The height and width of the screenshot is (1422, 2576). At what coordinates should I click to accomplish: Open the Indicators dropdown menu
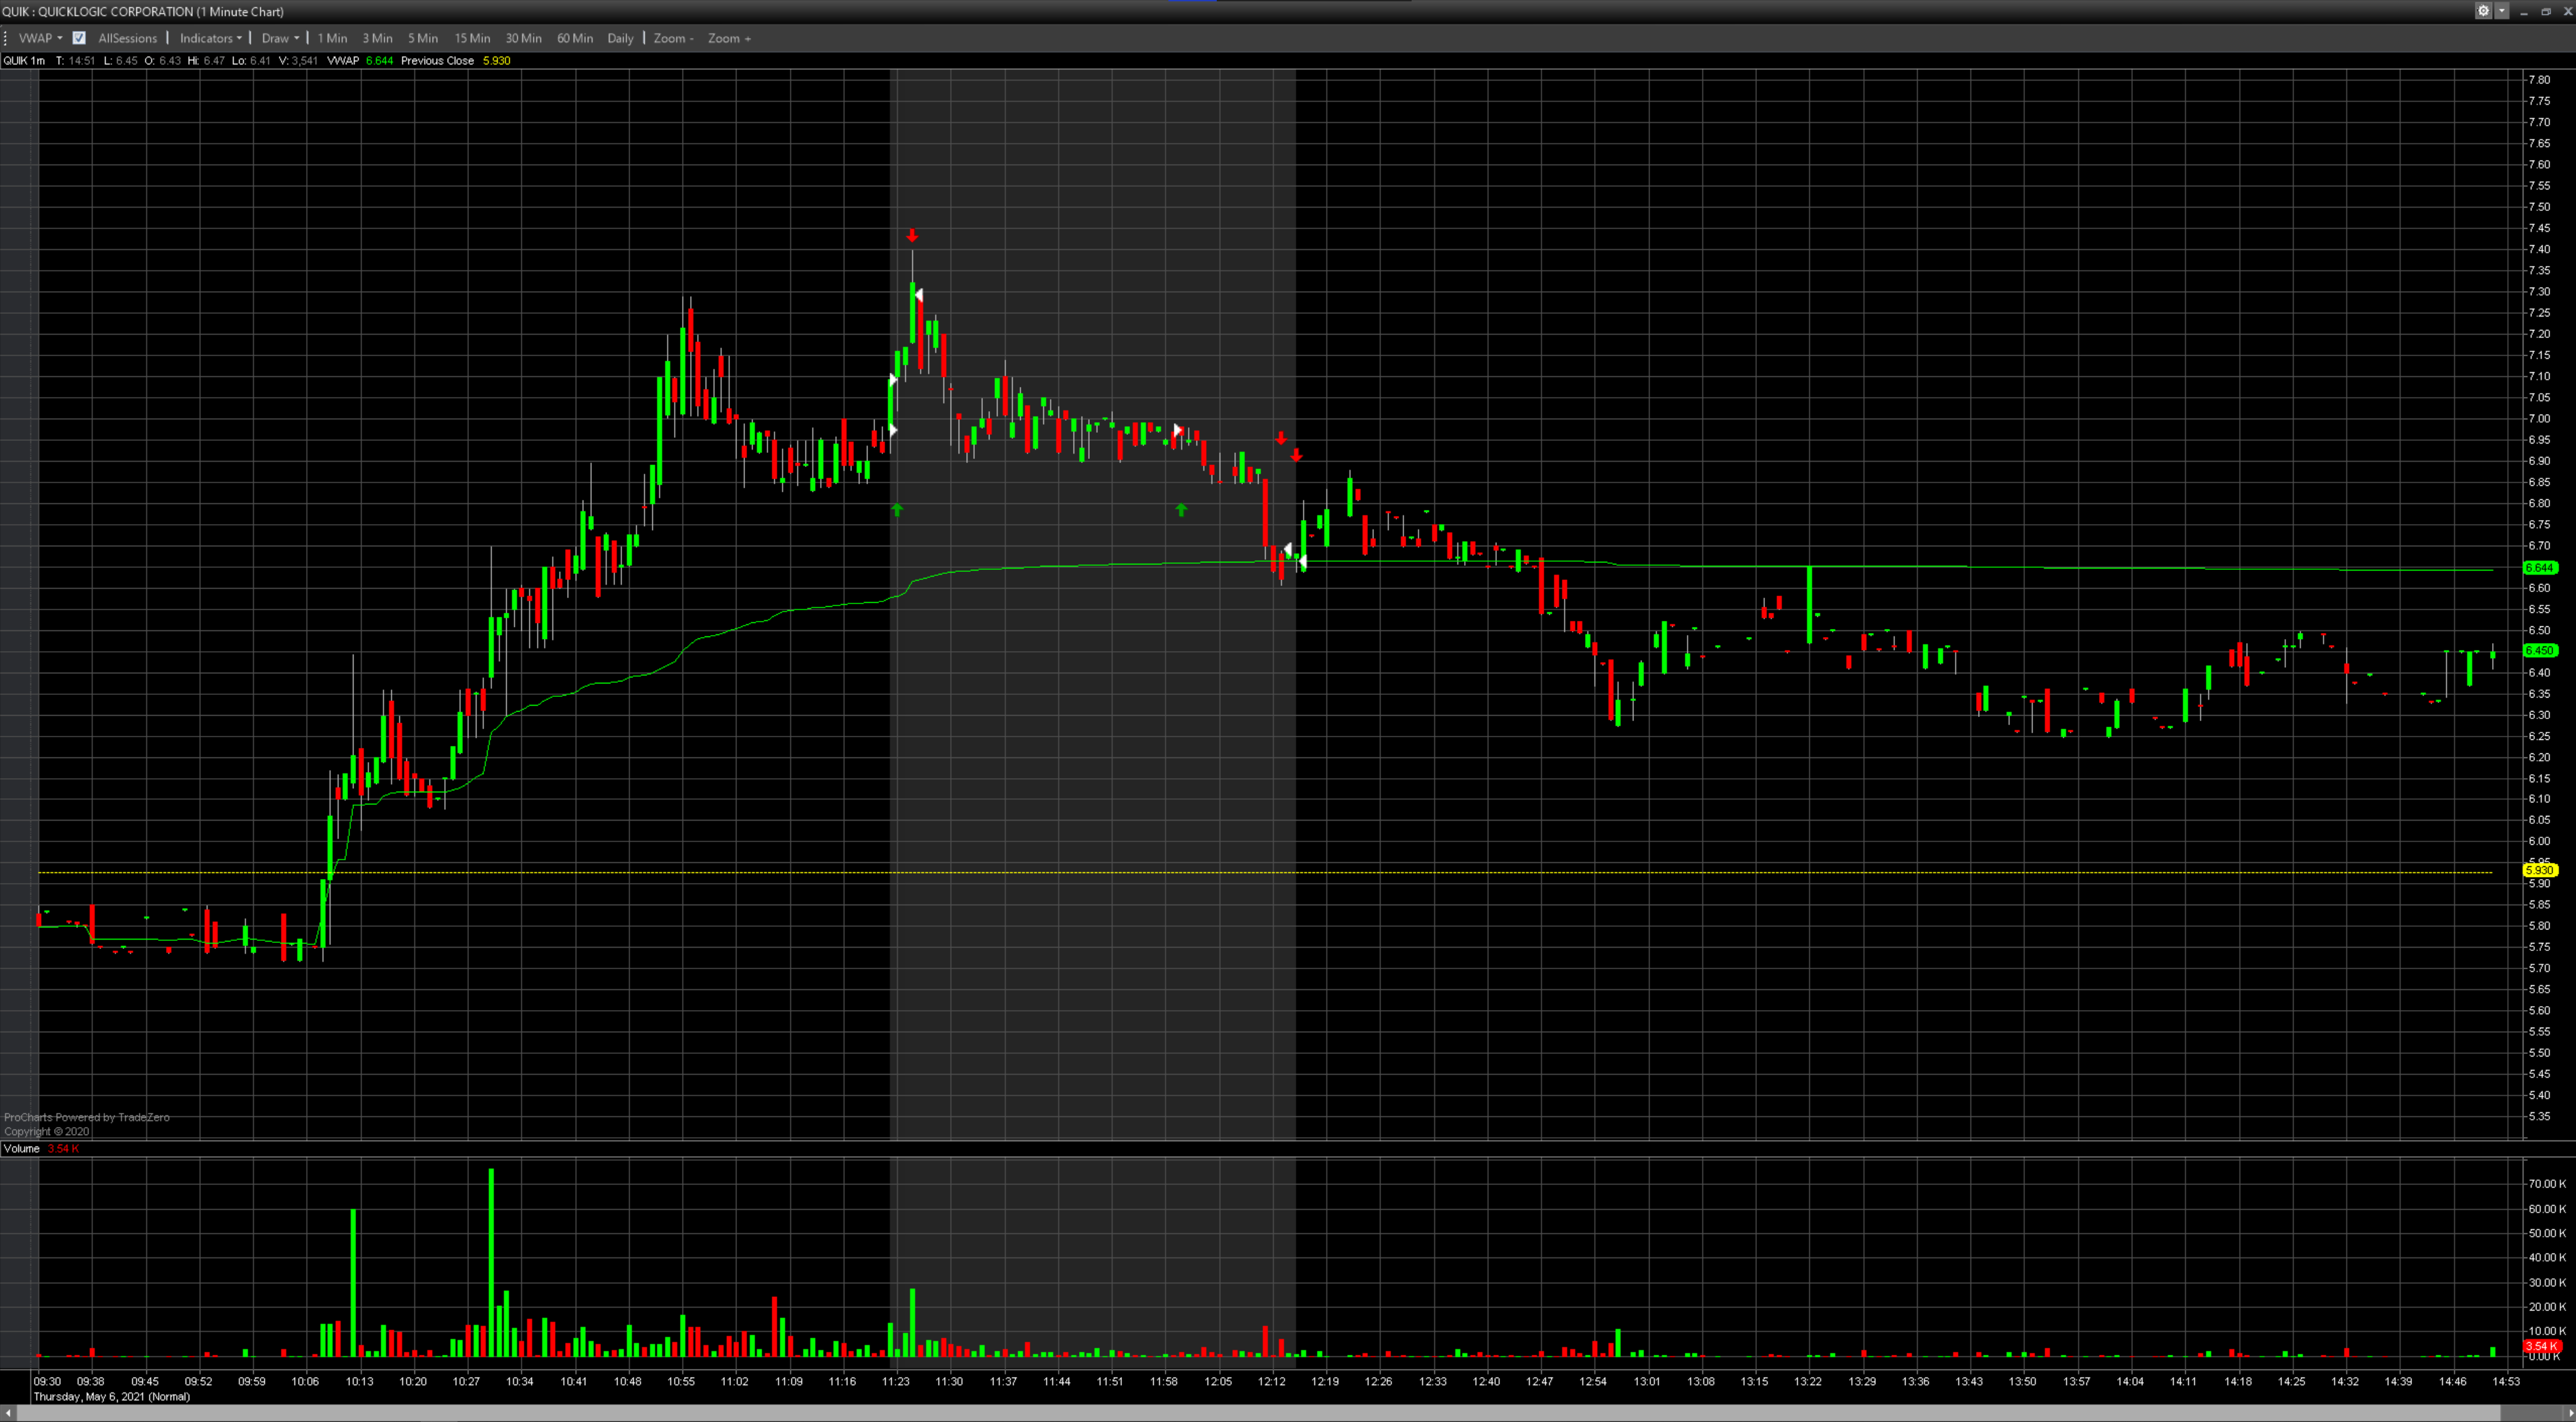[x=210, y=38]
